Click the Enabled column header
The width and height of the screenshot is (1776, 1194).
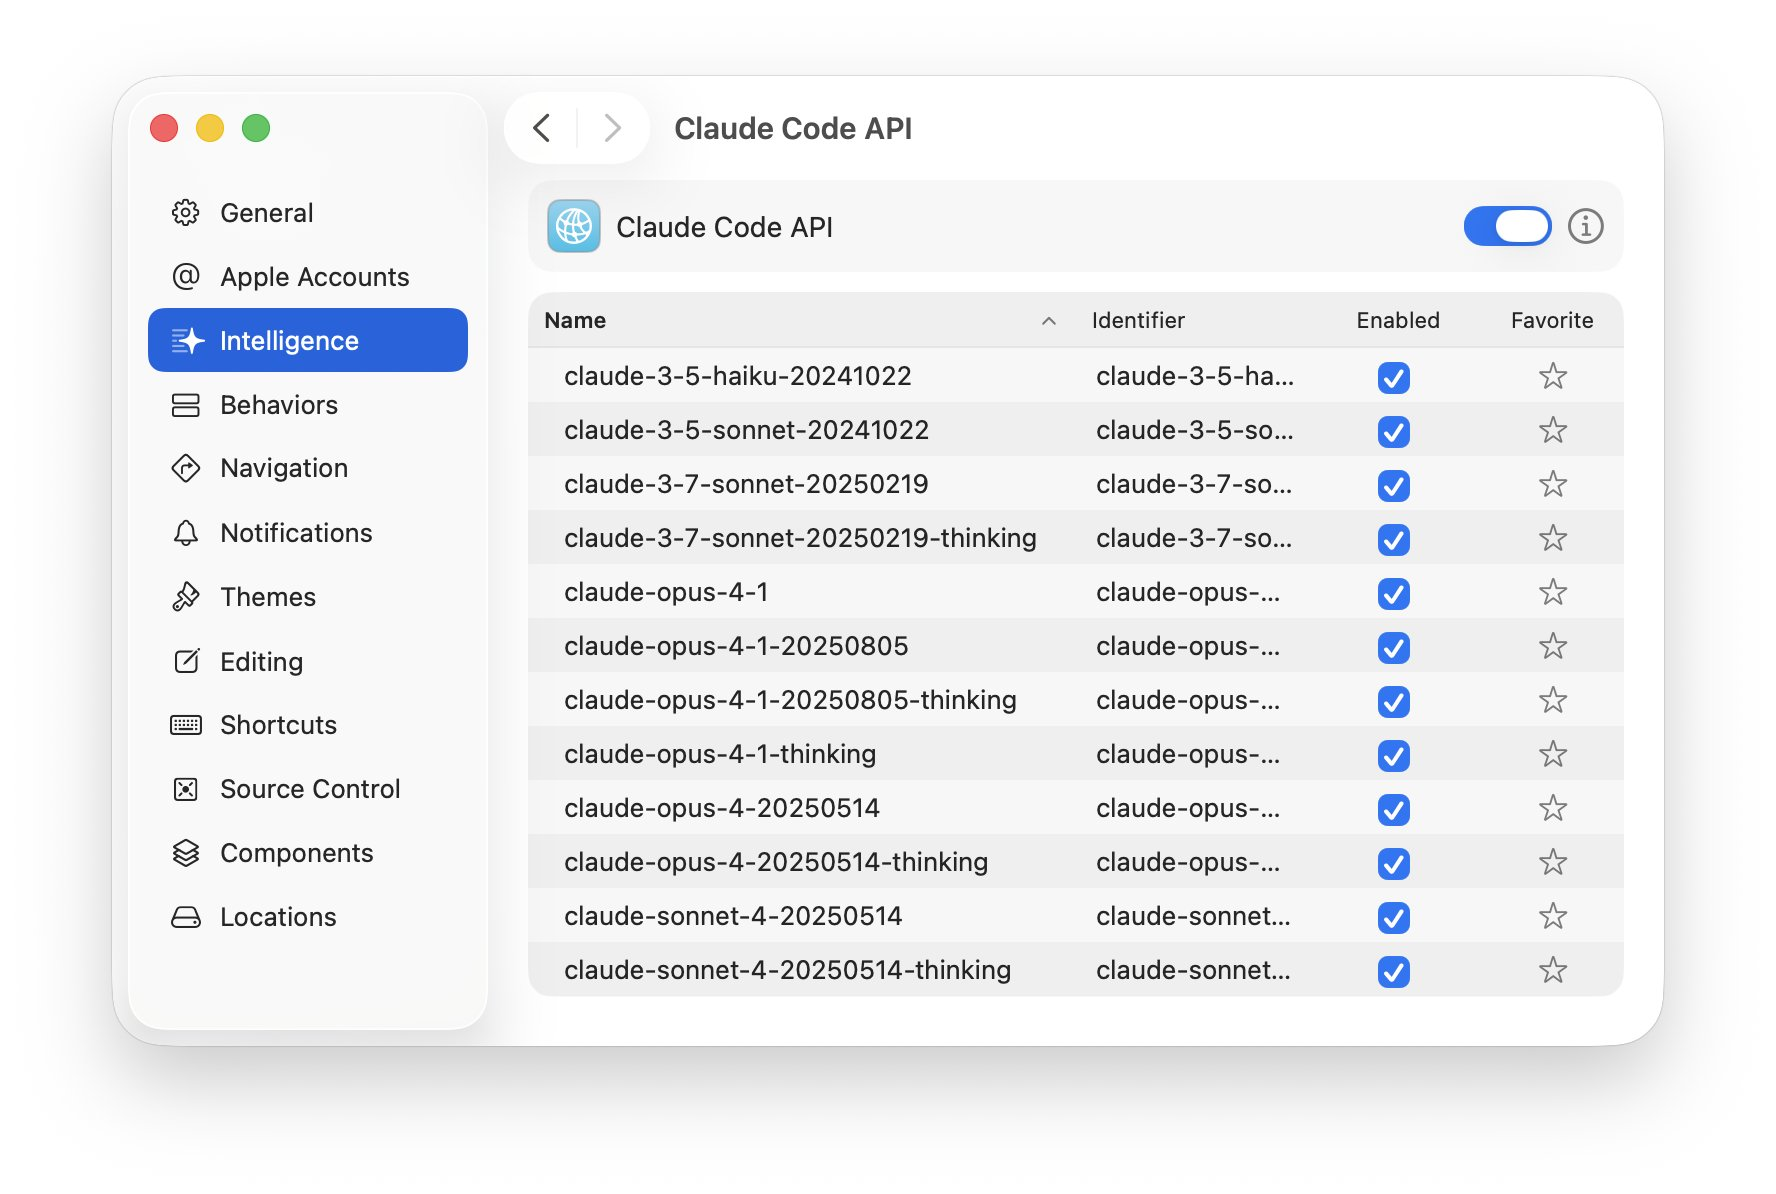point(1398,320)
